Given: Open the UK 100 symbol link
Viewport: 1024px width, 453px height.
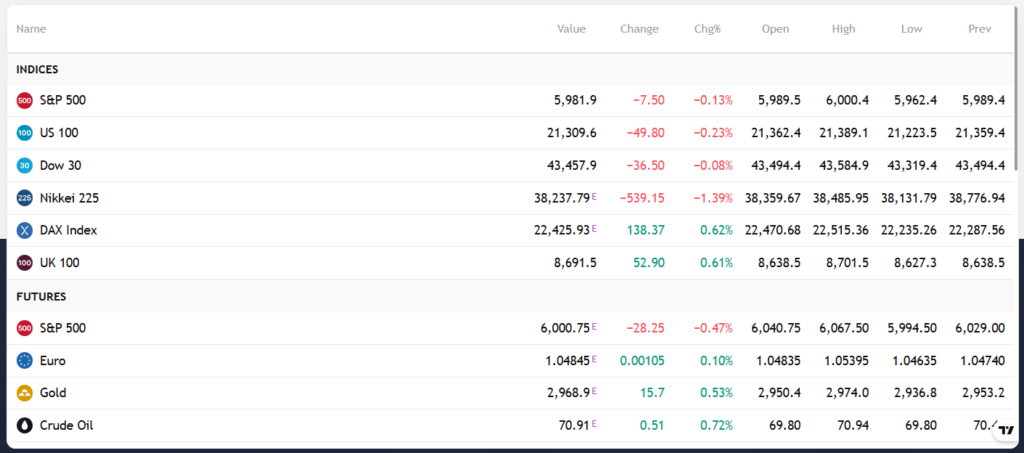Looking at the screenshot, I should point(59,263).
